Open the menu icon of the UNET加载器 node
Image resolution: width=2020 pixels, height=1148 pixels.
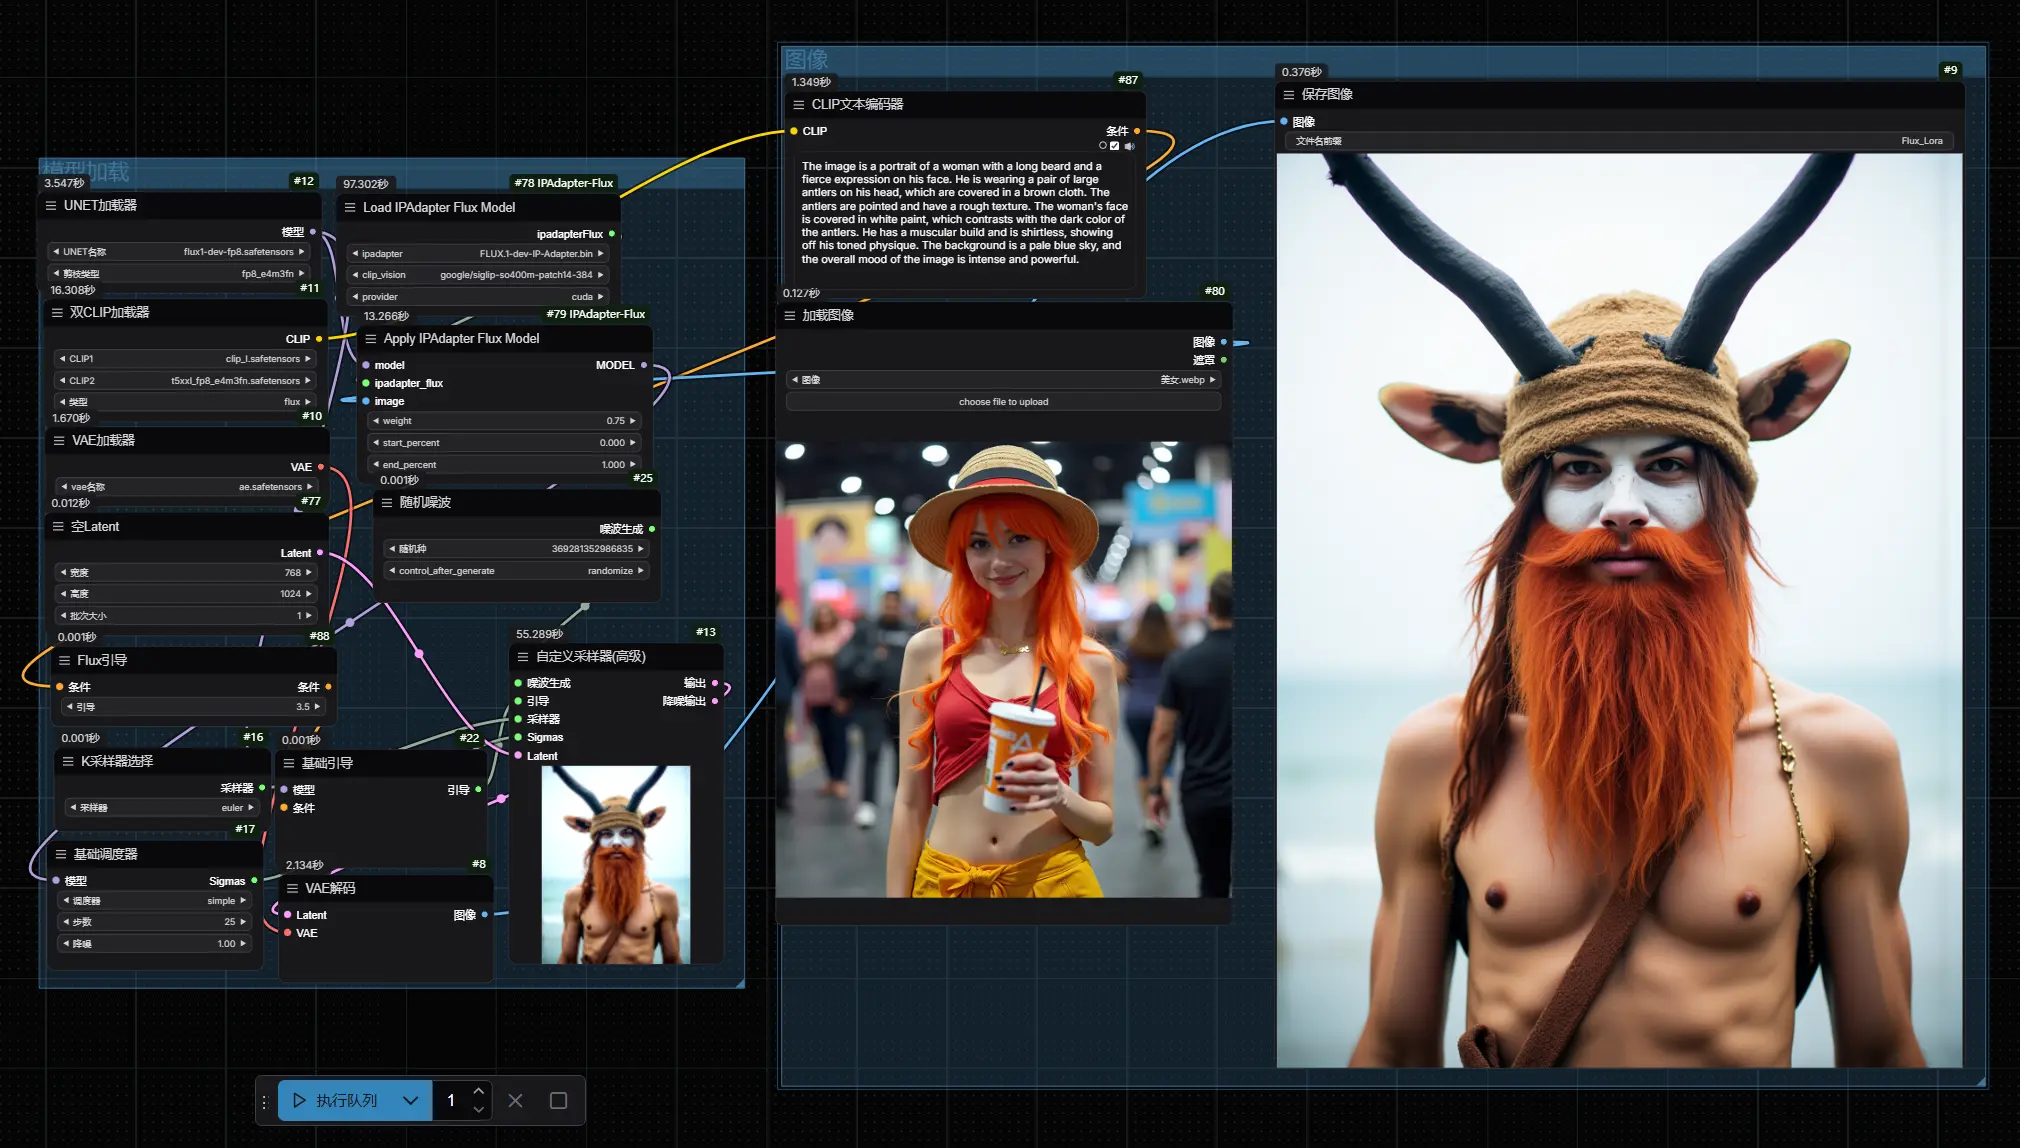tap(51, 205)
